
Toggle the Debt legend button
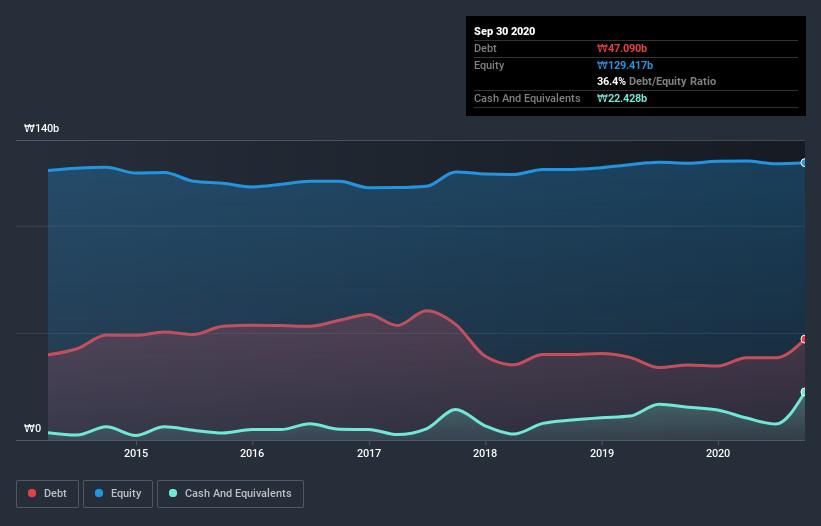click(47, 494)
